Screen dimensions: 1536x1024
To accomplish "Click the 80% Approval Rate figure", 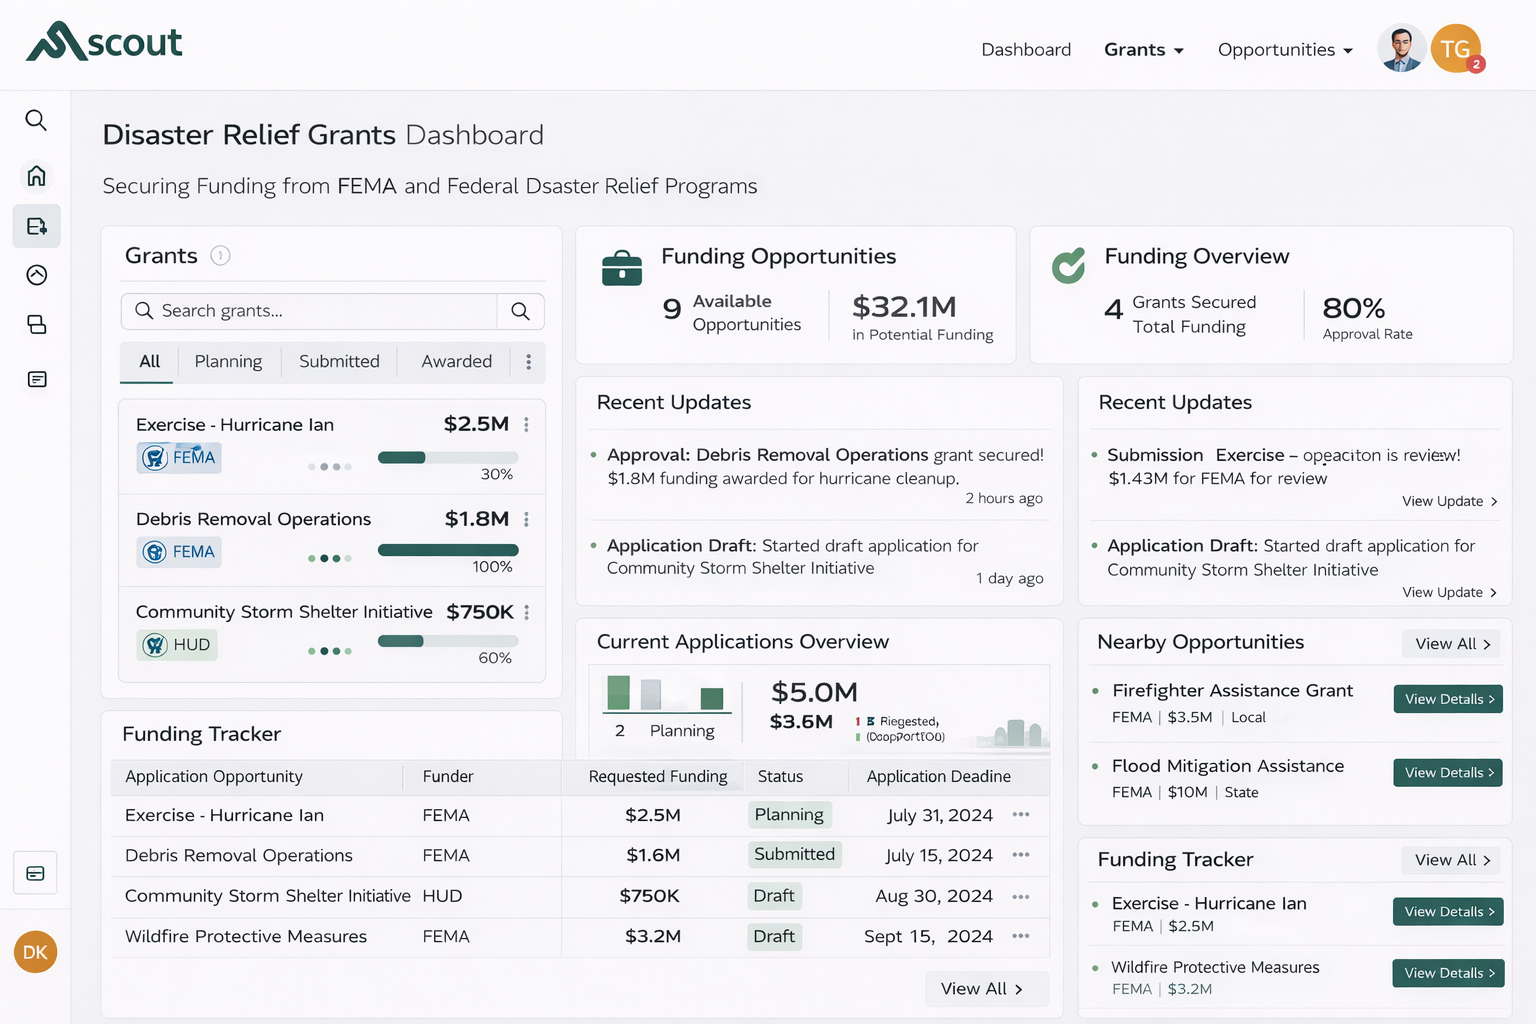I will [x=1354, y=308].
